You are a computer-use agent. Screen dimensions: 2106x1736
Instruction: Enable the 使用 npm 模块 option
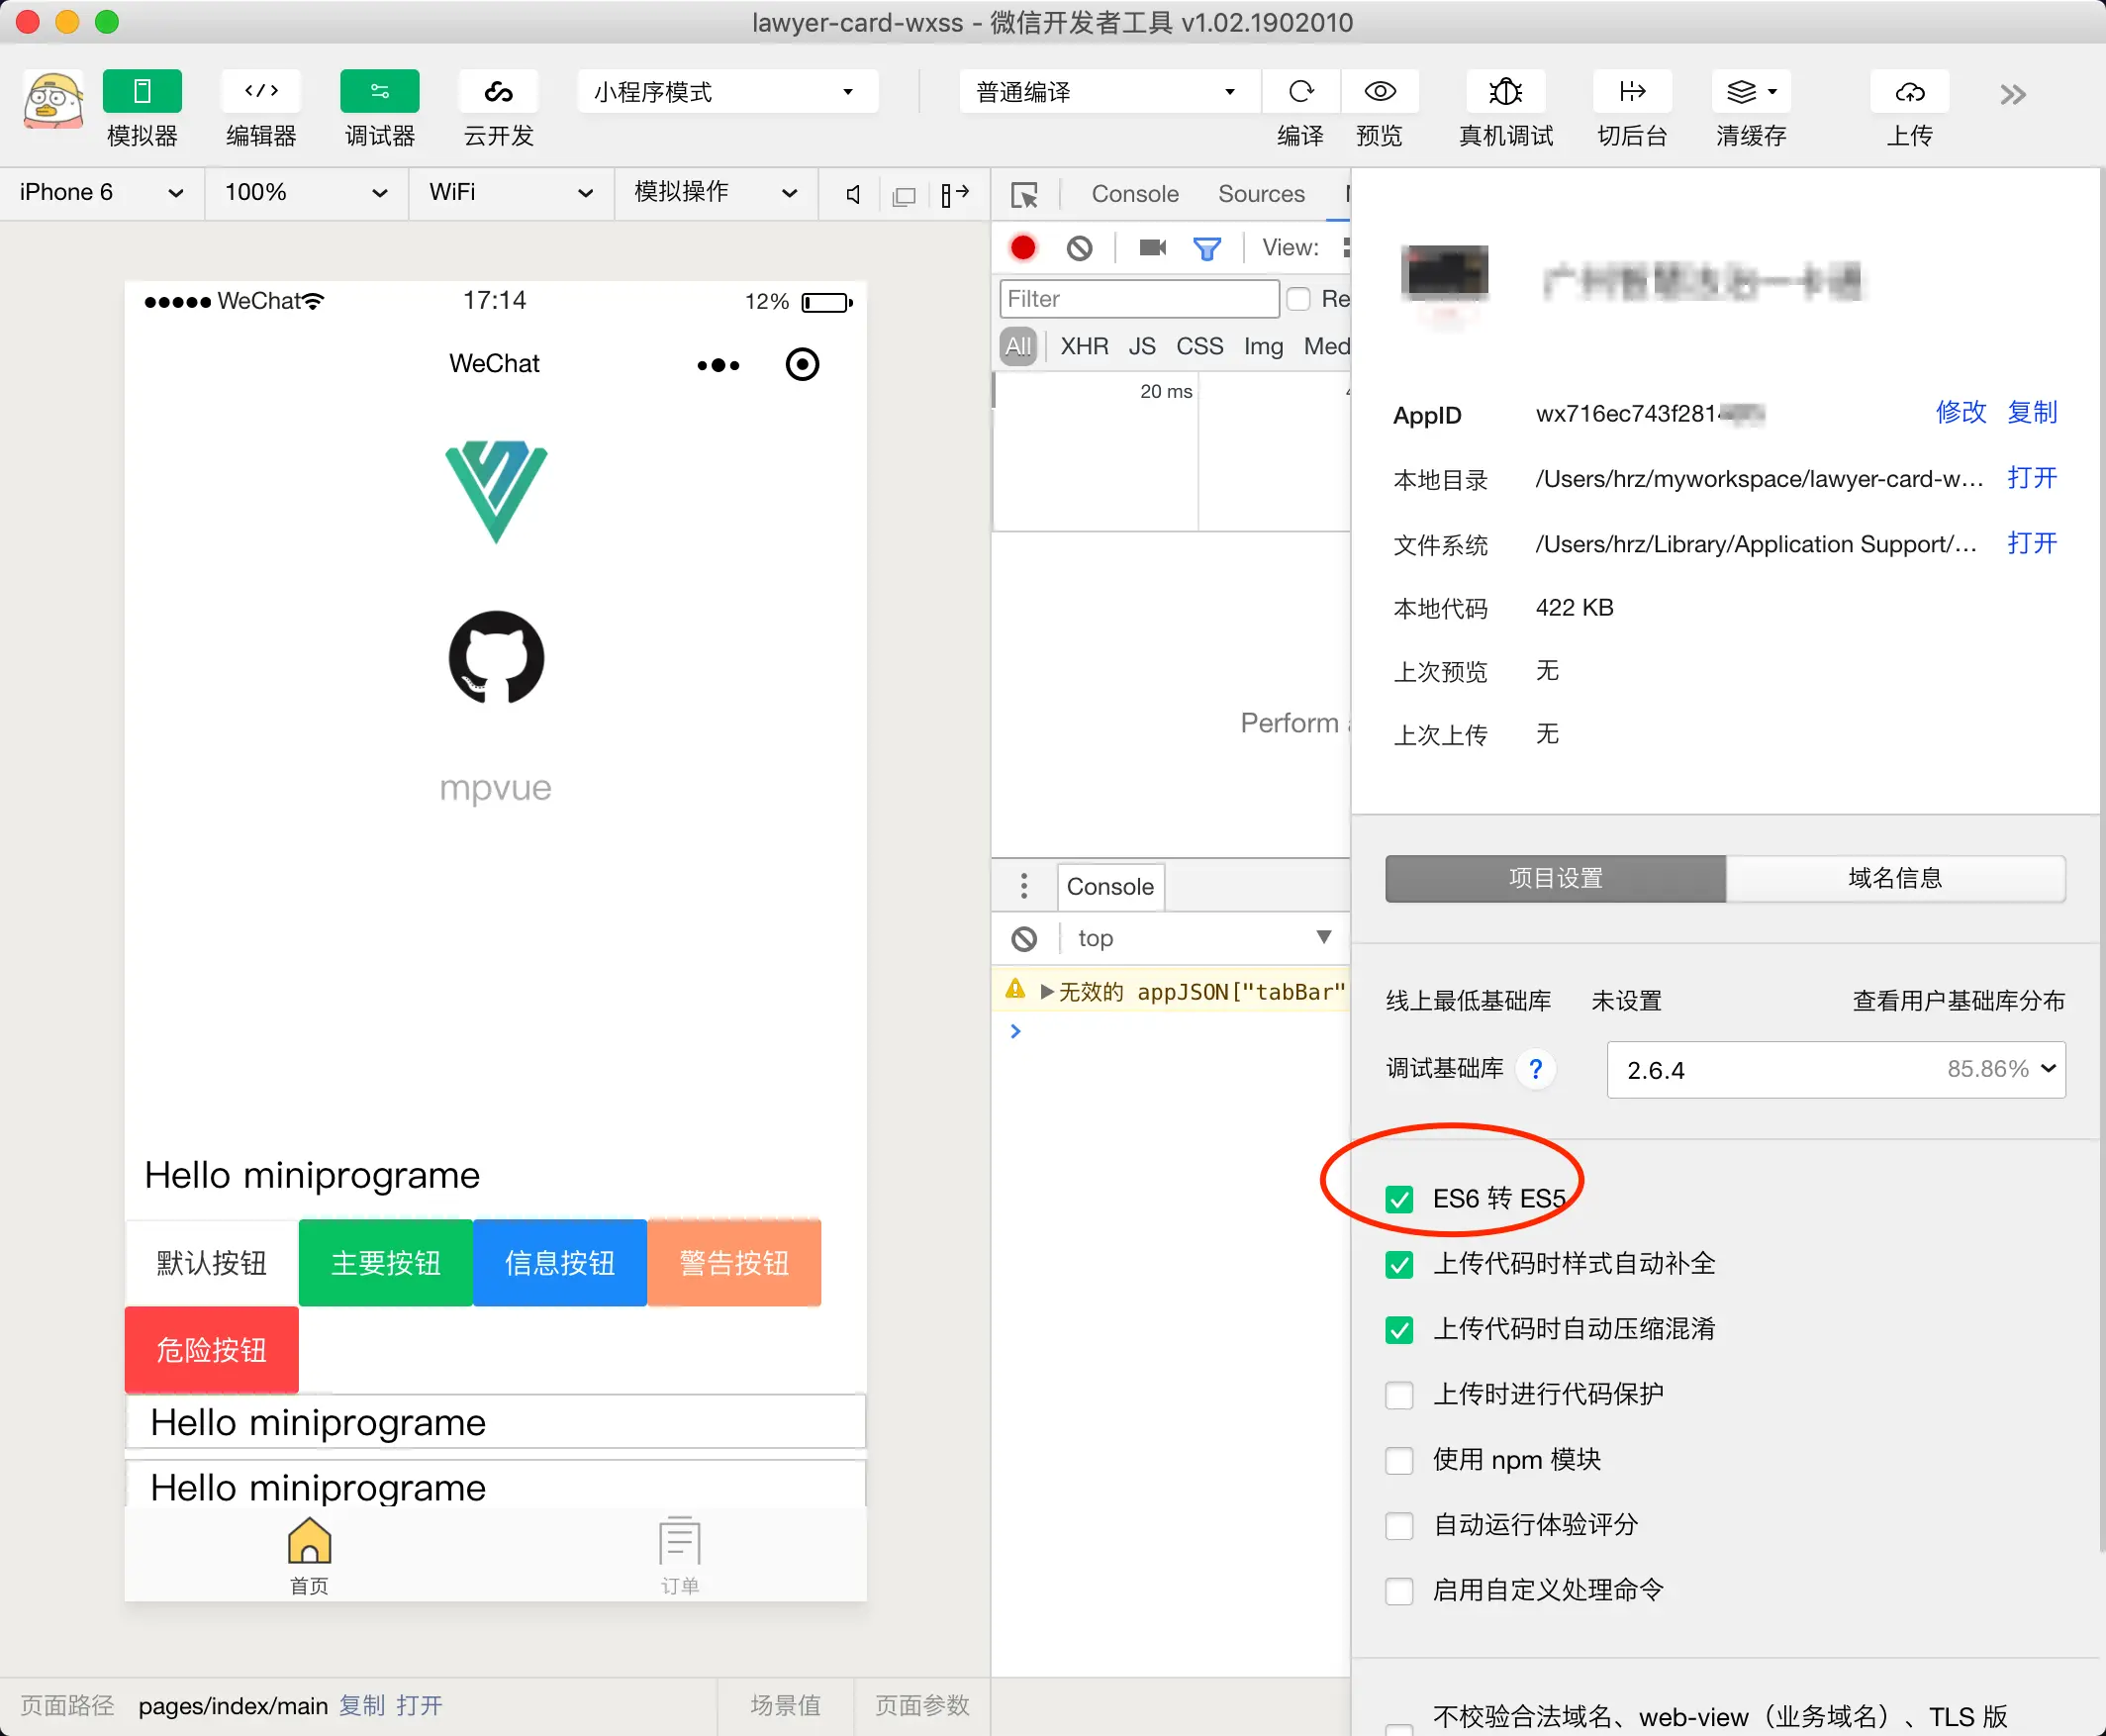click(x=1398, y=1461)
